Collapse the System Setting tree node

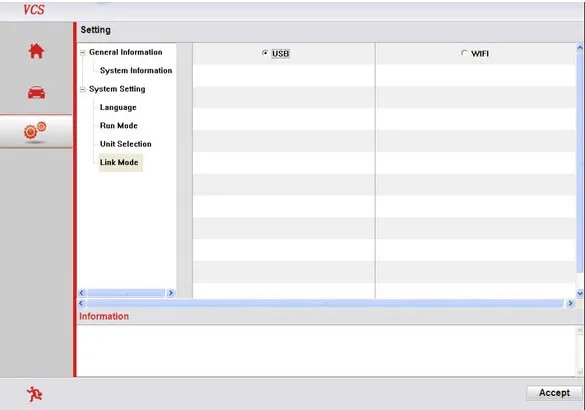pos(83,89)
